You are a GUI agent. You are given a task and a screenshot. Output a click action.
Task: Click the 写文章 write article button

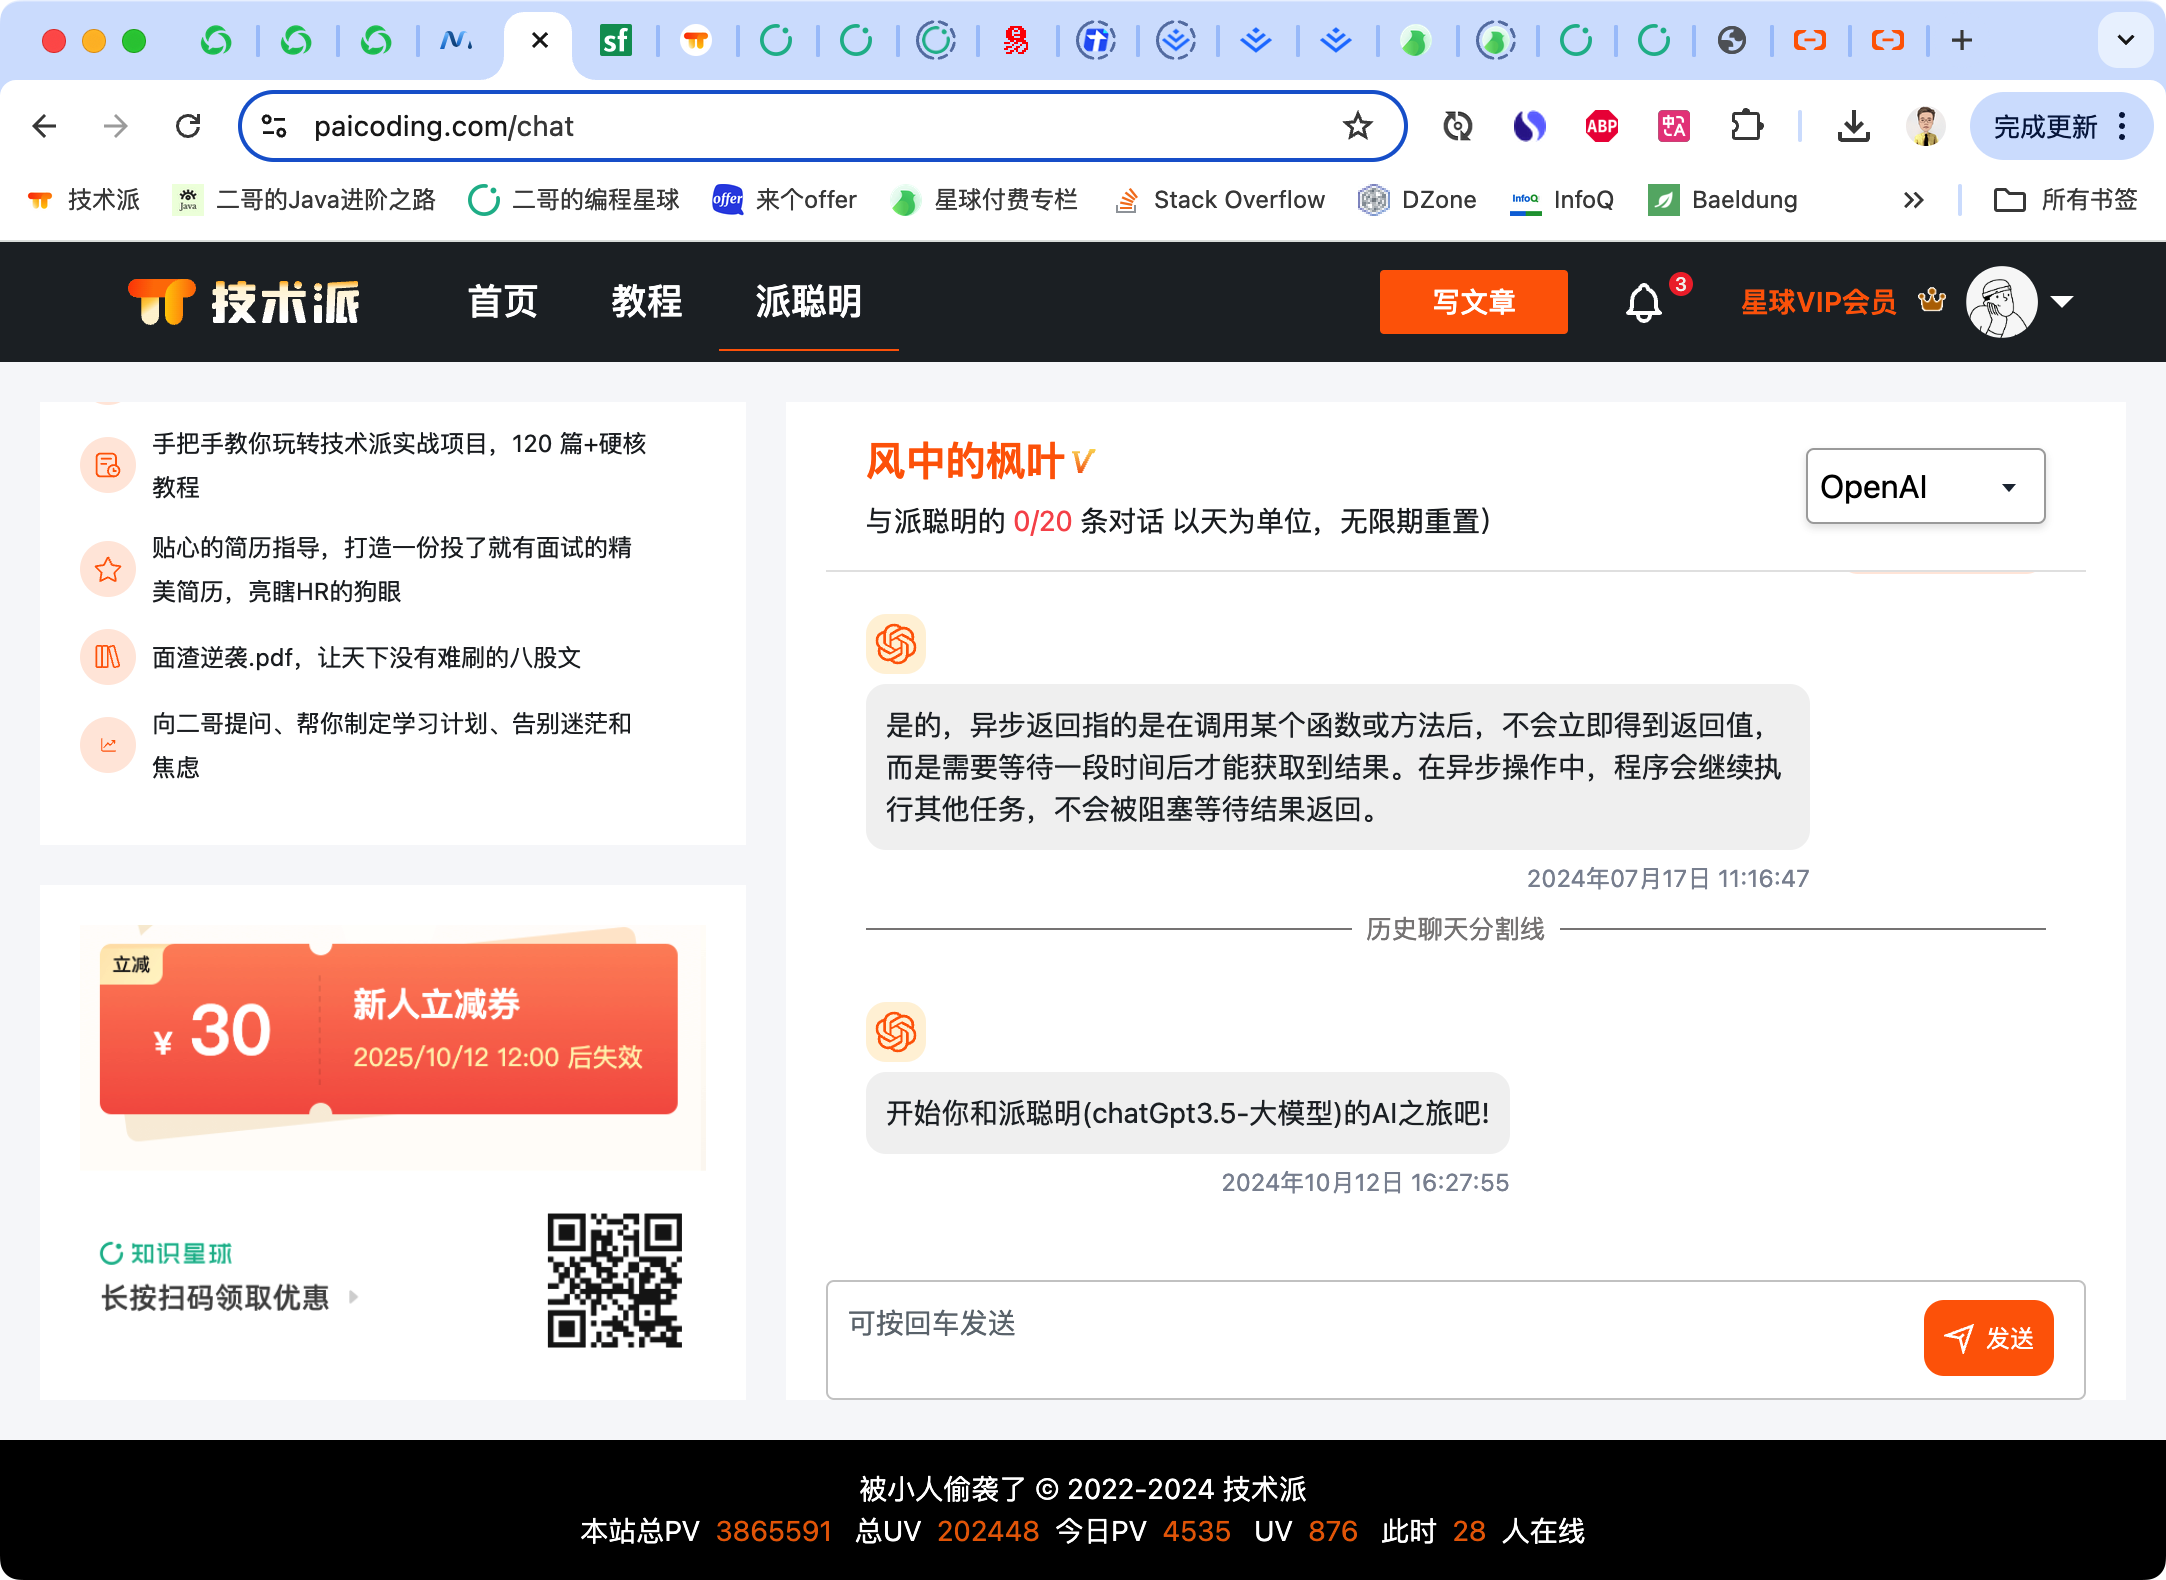pyautogui.click(x=1471, y=303)
